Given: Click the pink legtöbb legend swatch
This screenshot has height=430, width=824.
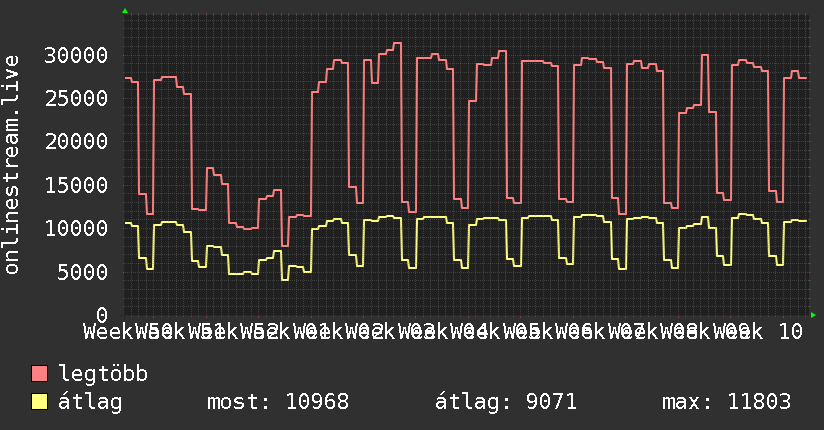Looking at the screenshot, I should coord(39,374).
